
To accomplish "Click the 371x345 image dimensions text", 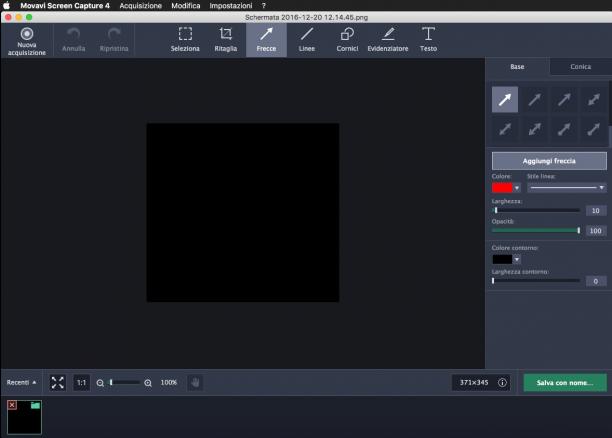I will (x=474, y=383).
